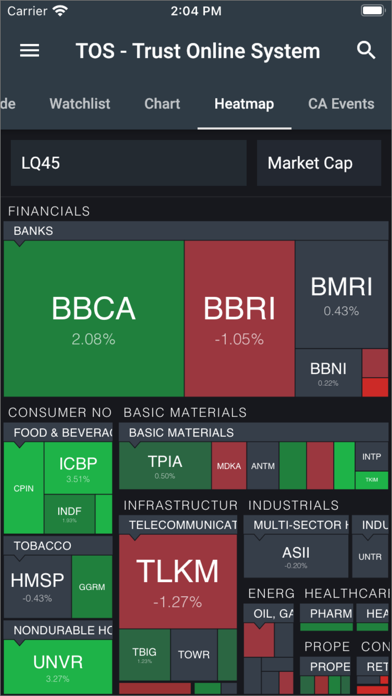
Task: Collapse the BANKS sub-sector header
Action: tap(196, 231)
